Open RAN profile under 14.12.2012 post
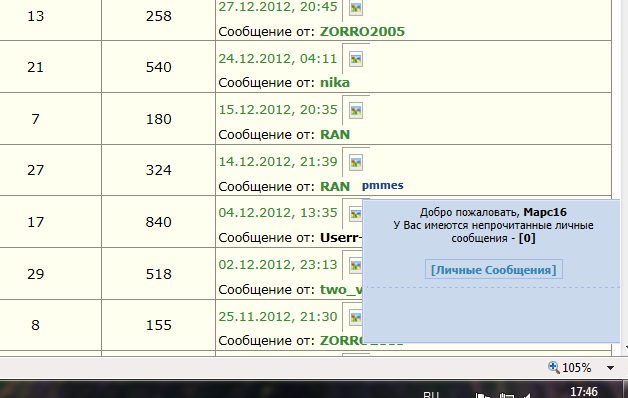This screenshot has width=628, height=398. tap(335, 187)
